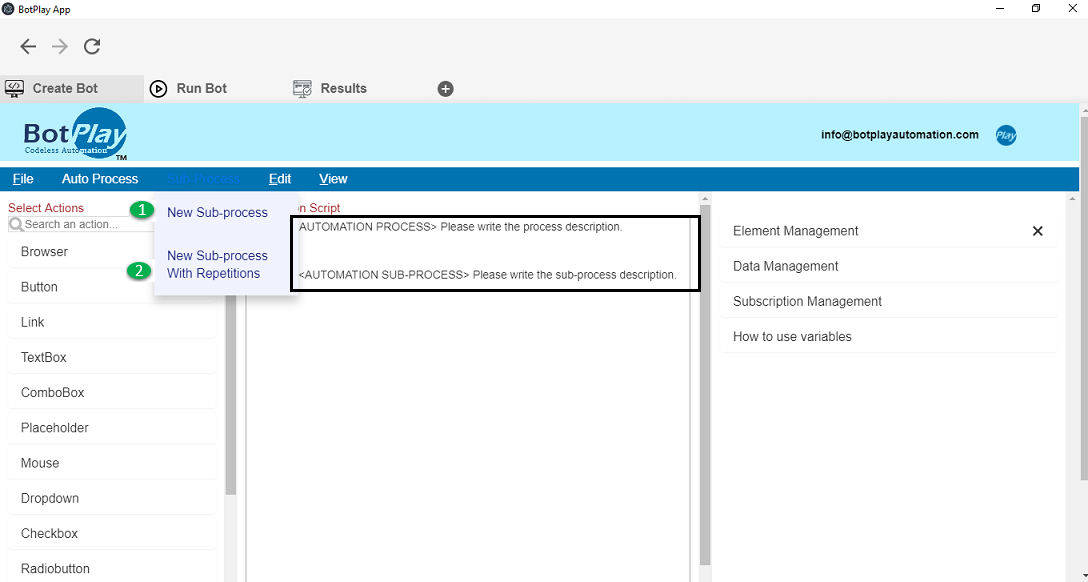Open Data Management help item

point(888,266)
